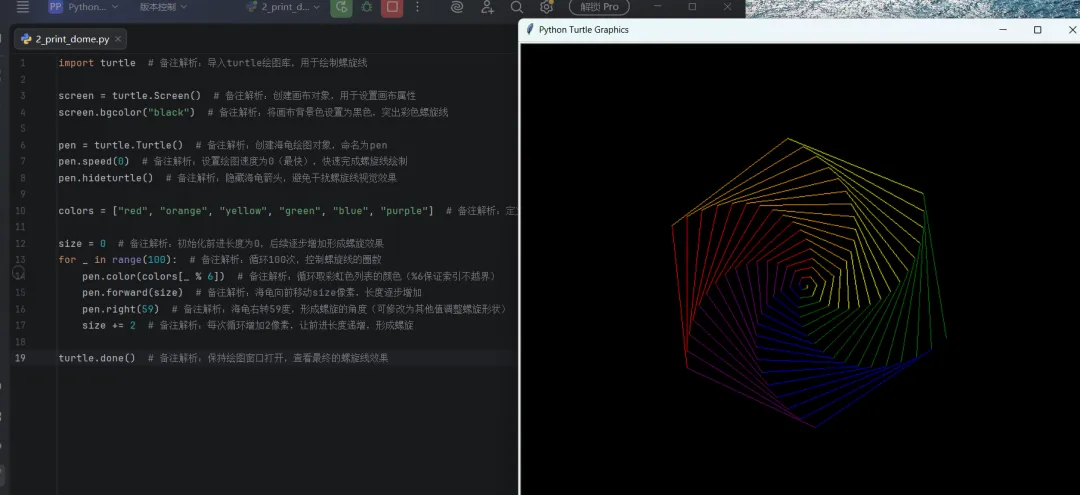The width and height of the screenshot is (1080, 495).
Task: Stop the running script with red square
Action: 392,8
